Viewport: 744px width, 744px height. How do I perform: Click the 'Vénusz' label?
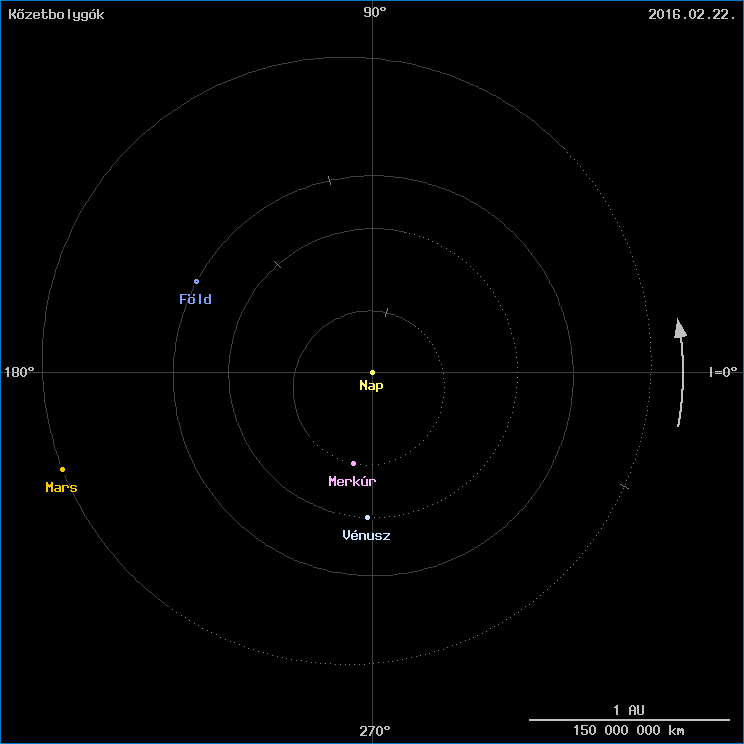(x=366, y=535)
